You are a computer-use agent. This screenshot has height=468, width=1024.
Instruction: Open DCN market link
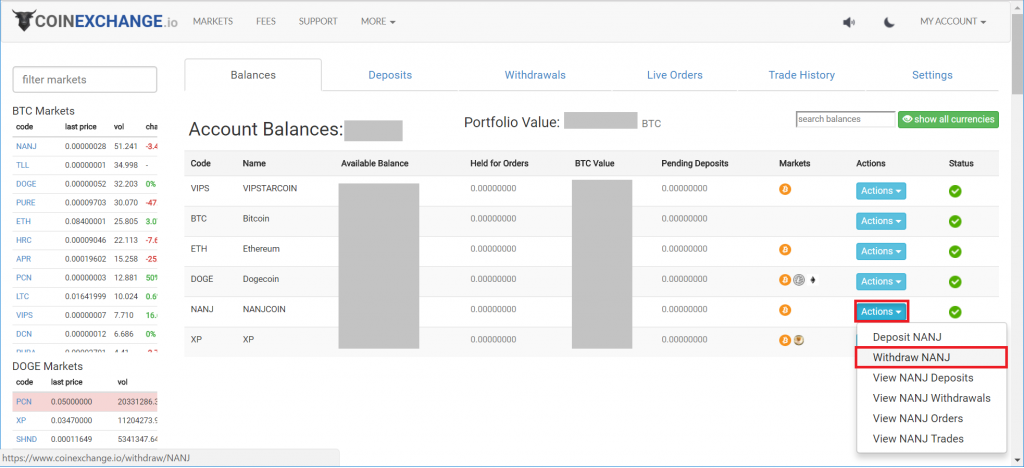pos(24,334)
